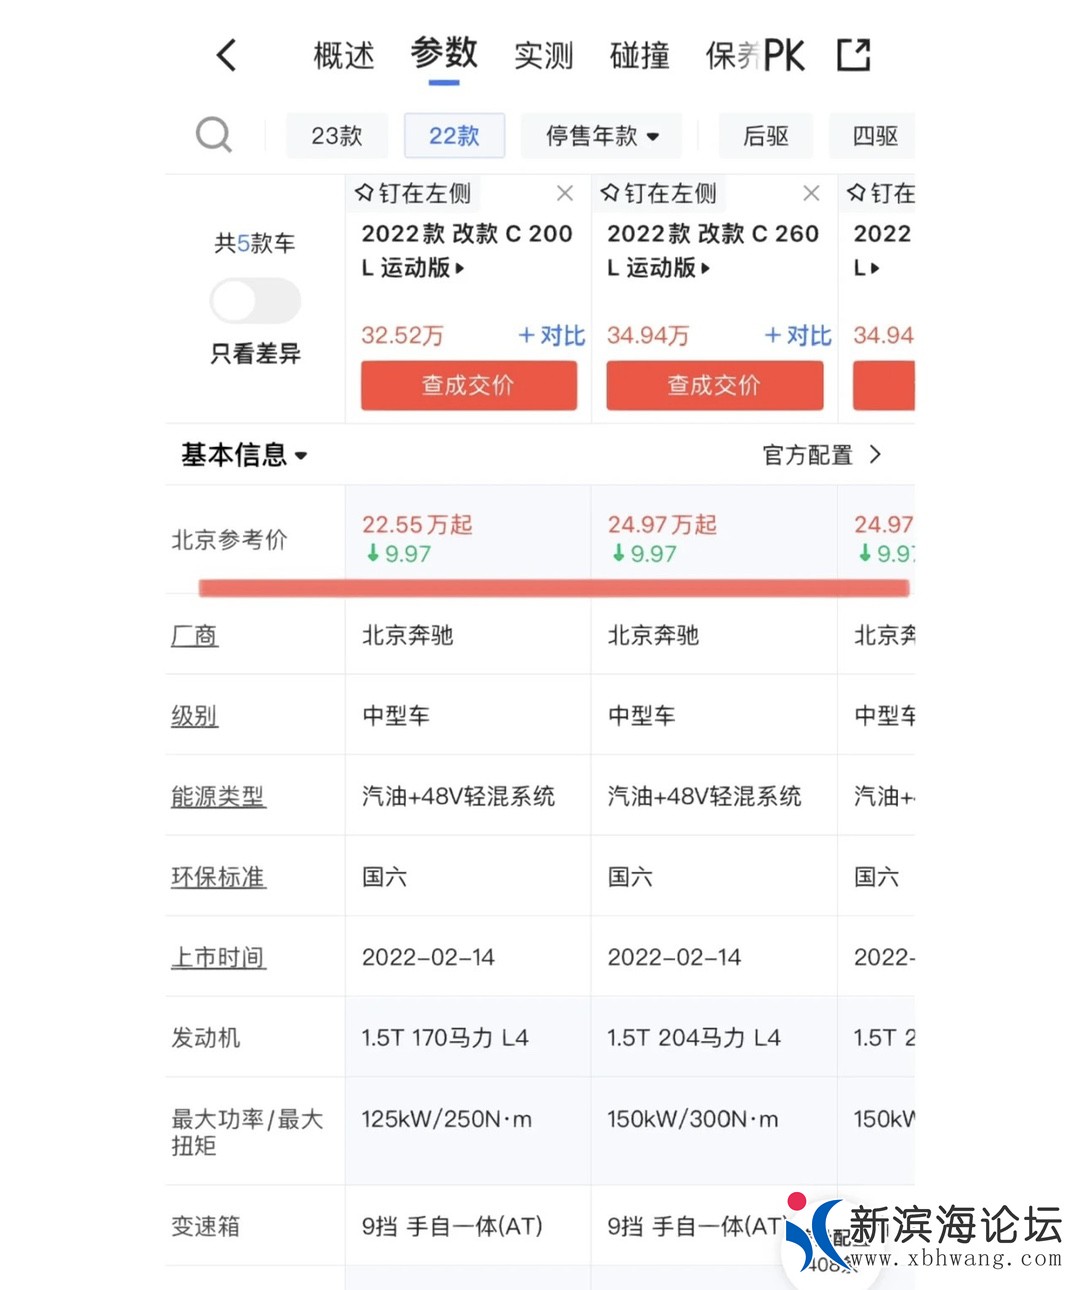This screenshot has width=1080, height=1290.
Task: Open the 官方配置 link
Action: coord(820,455)
